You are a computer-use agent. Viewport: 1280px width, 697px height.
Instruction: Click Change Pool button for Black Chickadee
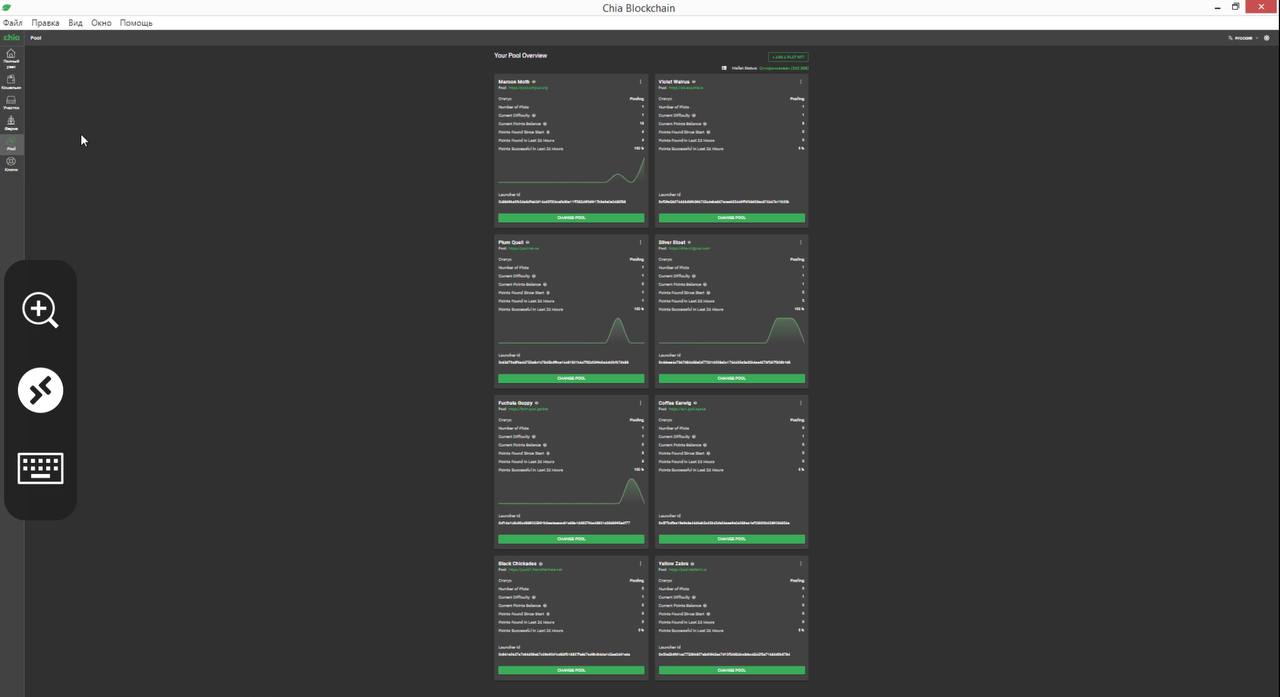tap(571, 670)
